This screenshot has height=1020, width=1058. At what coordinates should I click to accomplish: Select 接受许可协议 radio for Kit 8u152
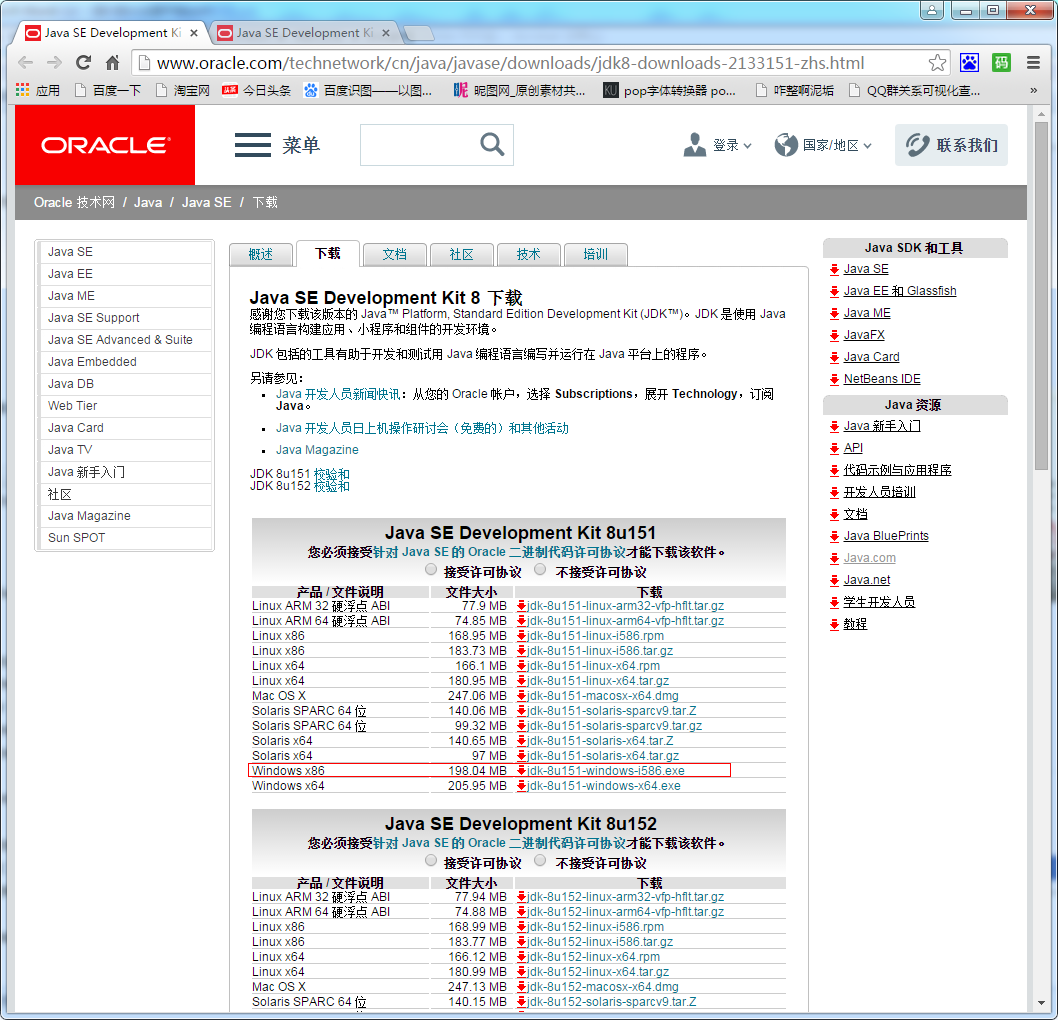click(x=431, y=861)
